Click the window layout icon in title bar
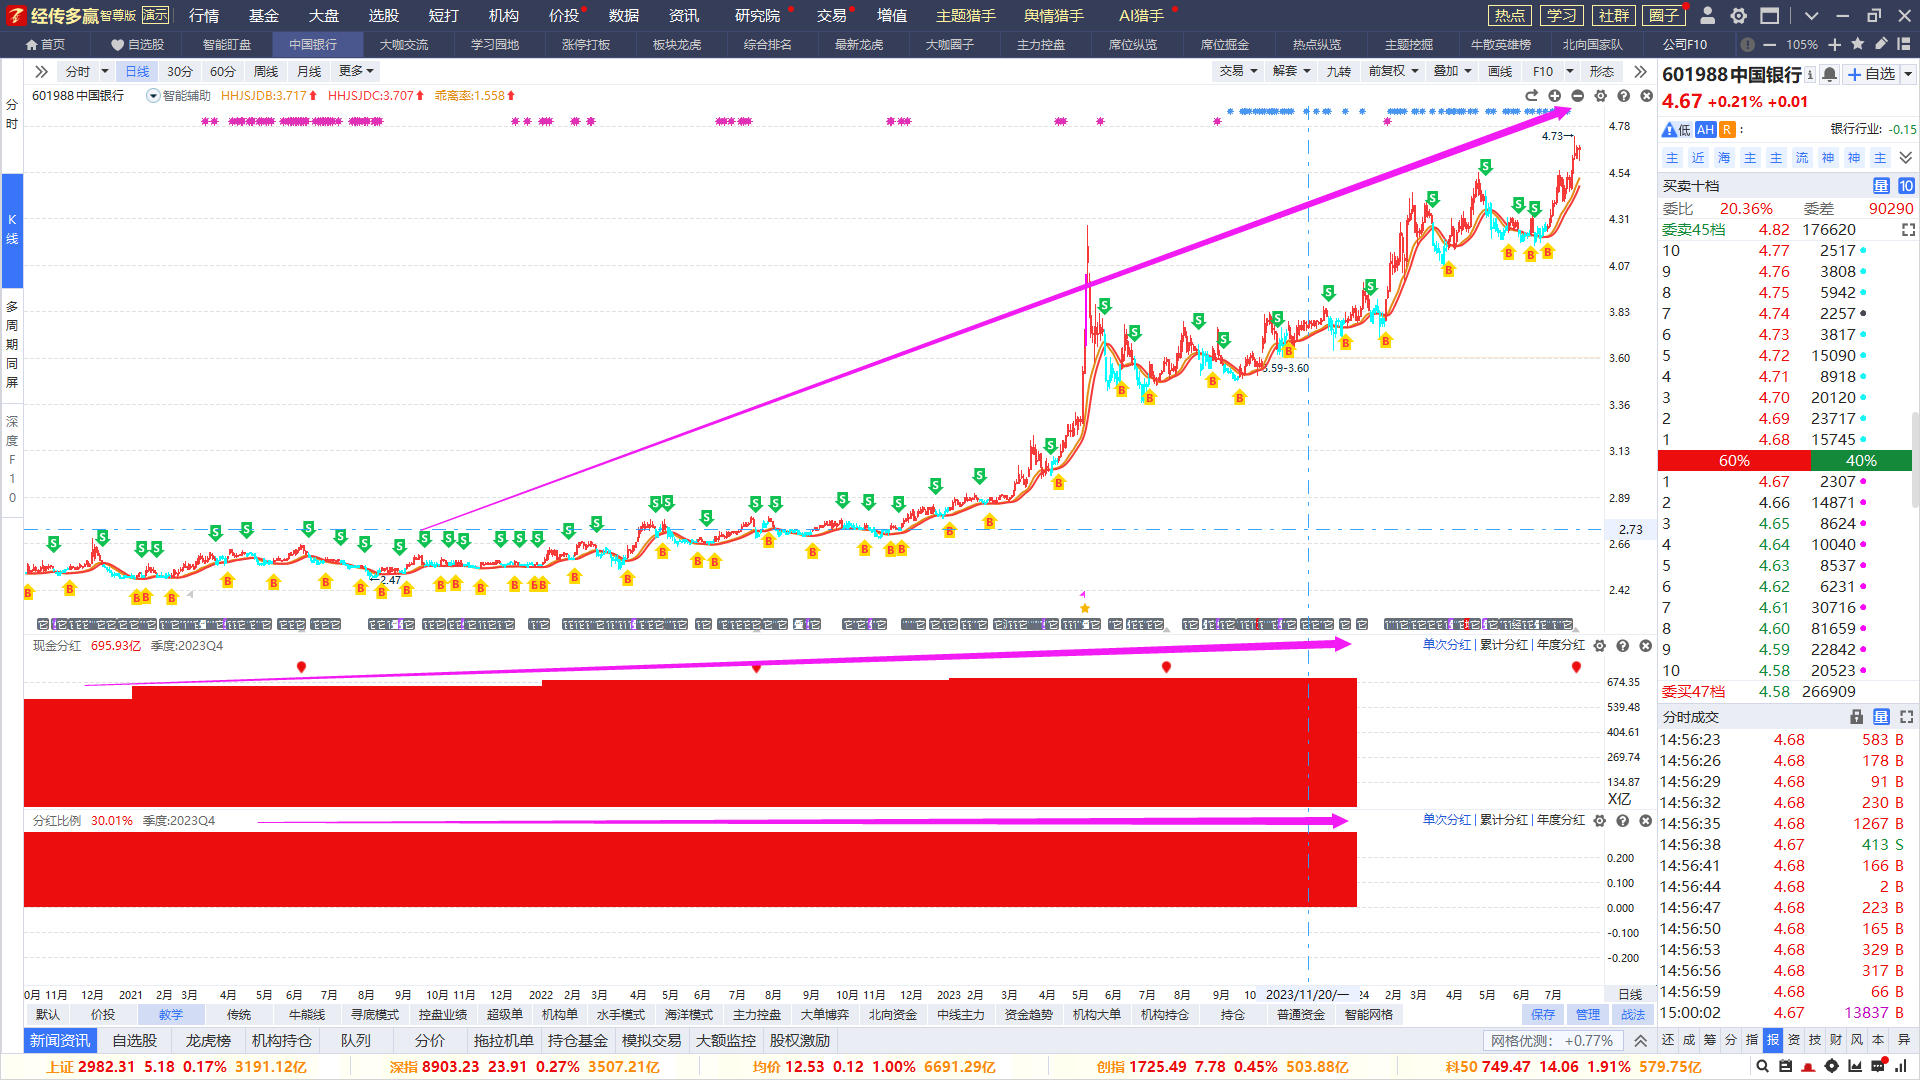The image size is (1920, 1080). pyautogui.click(x=1770, y=16)
